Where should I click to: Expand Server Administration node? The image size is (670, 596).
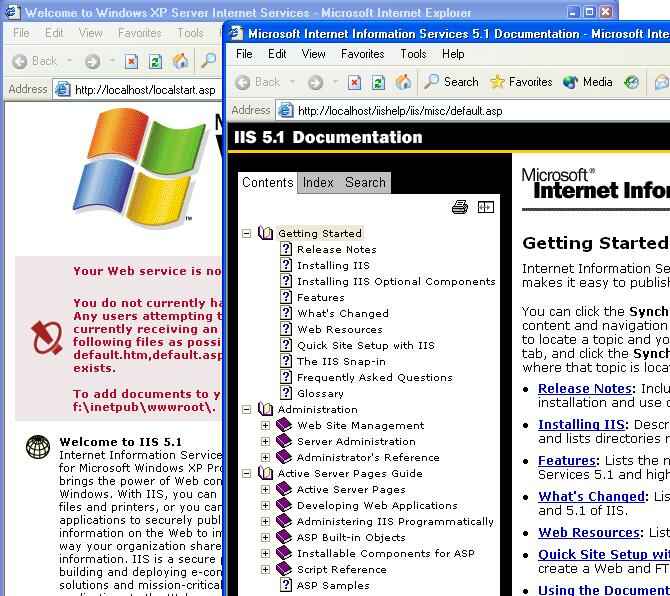pos(265,441)
